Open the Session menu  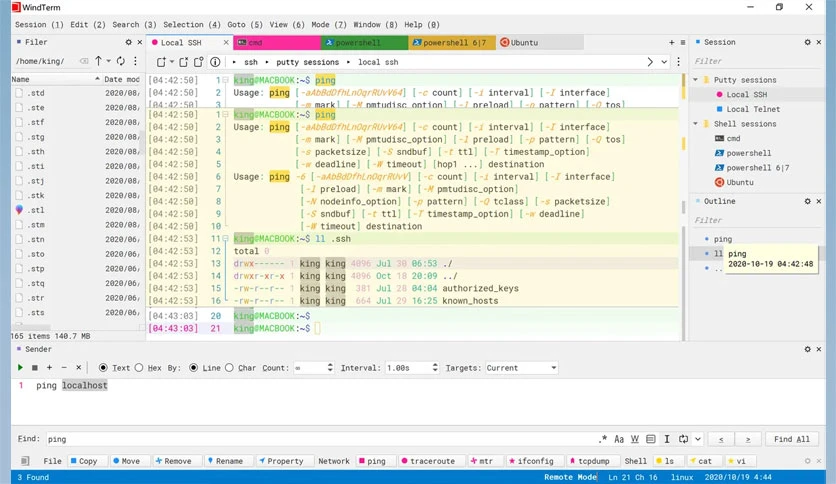[39, 25]
